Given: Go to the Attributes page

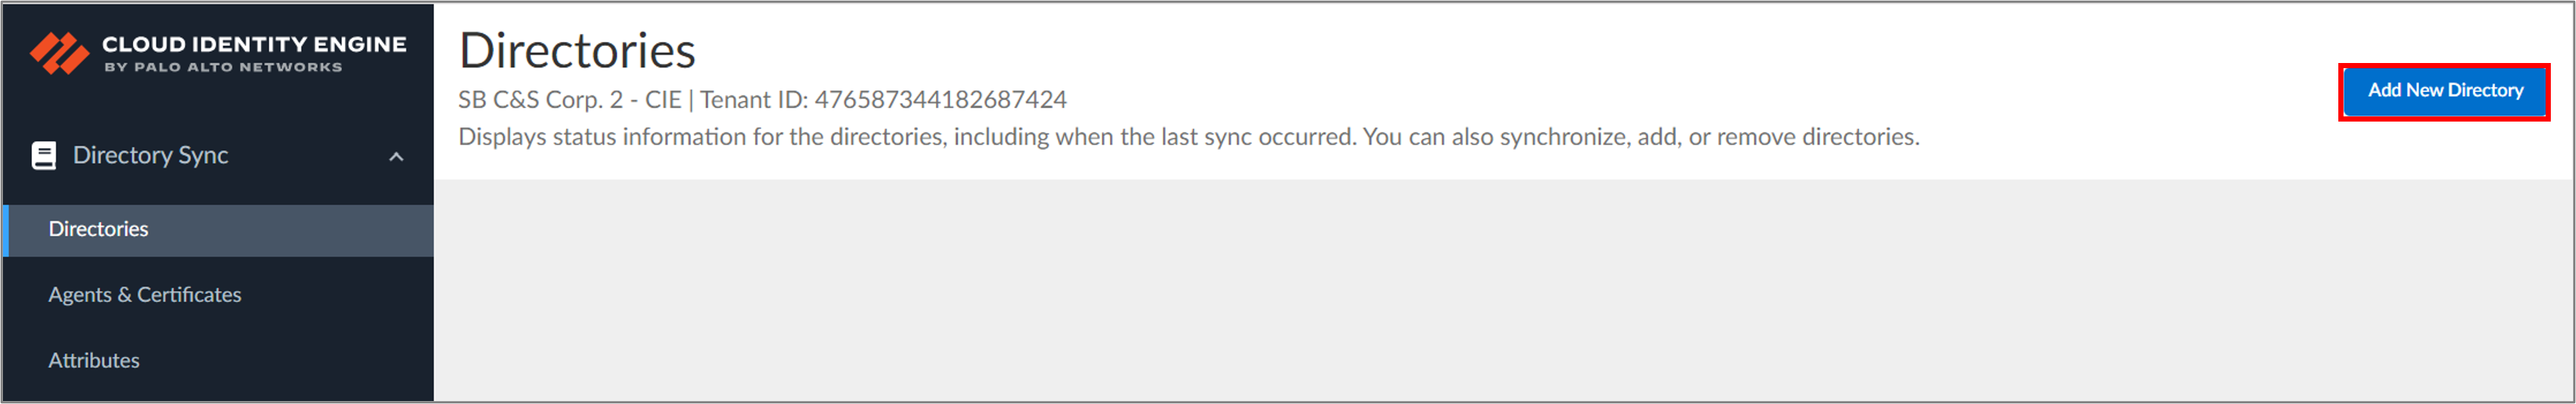Looking at the screenshot, I should pos(94,360).
